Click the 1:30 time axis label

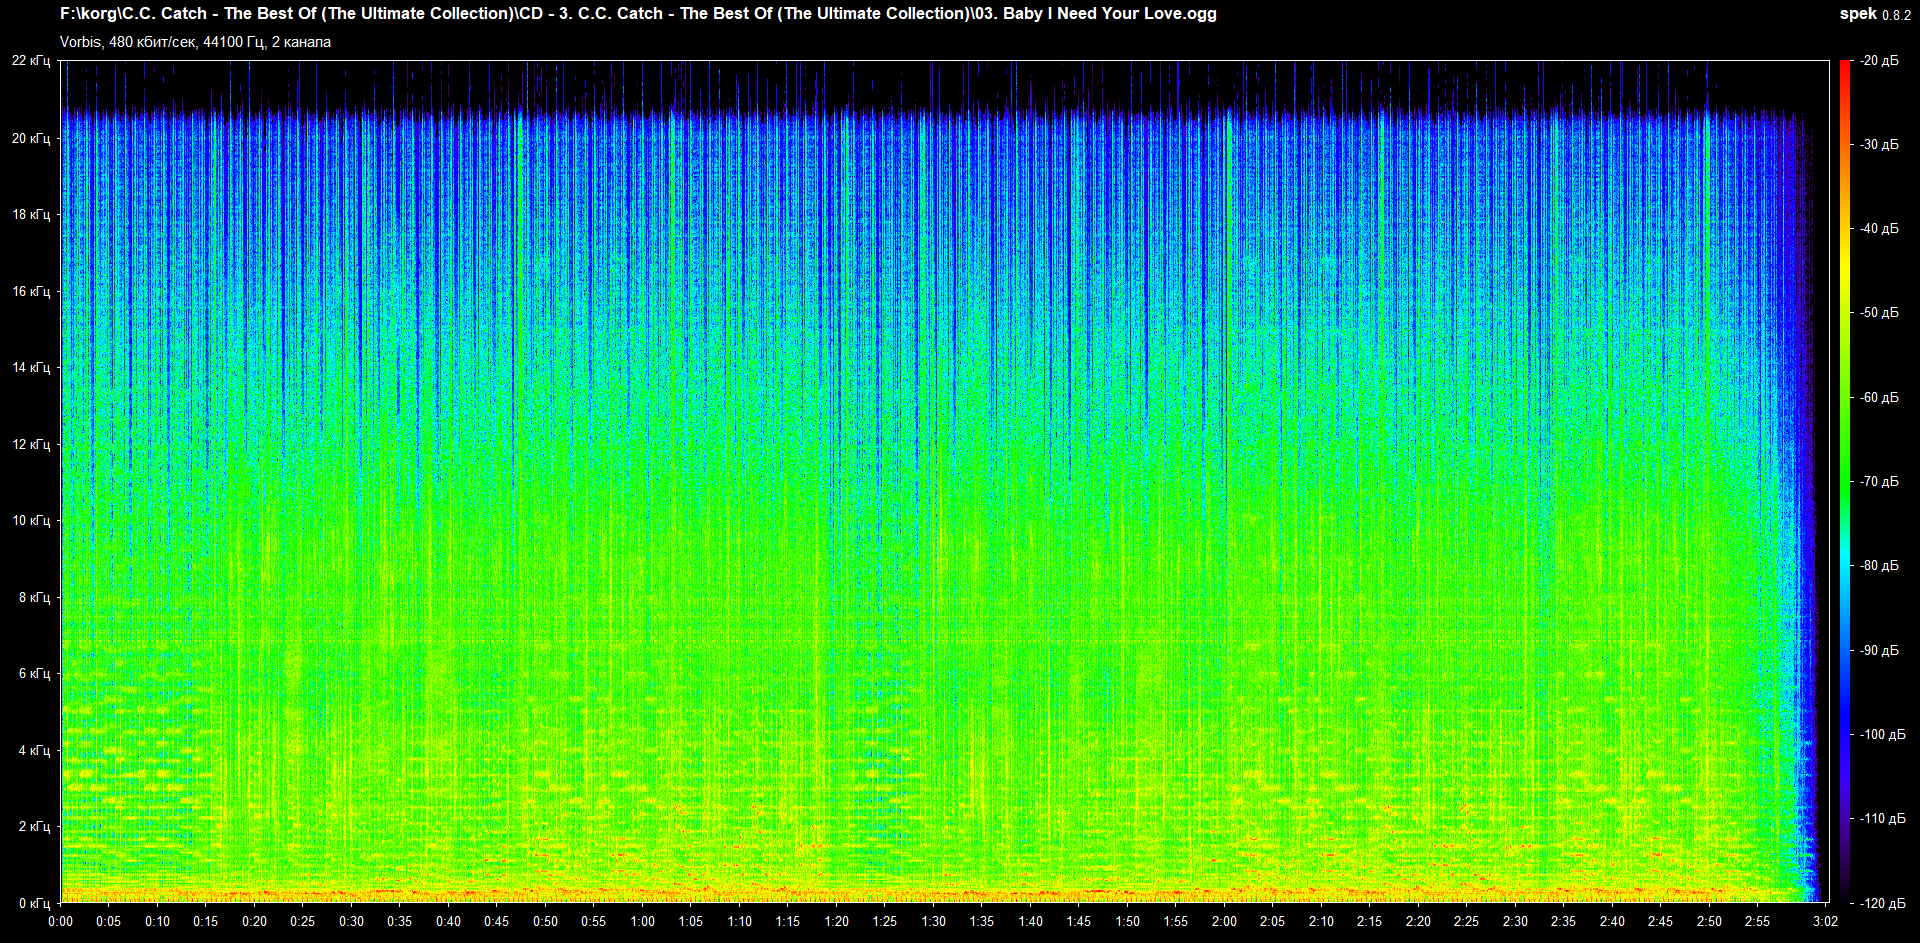coord(933,922)
